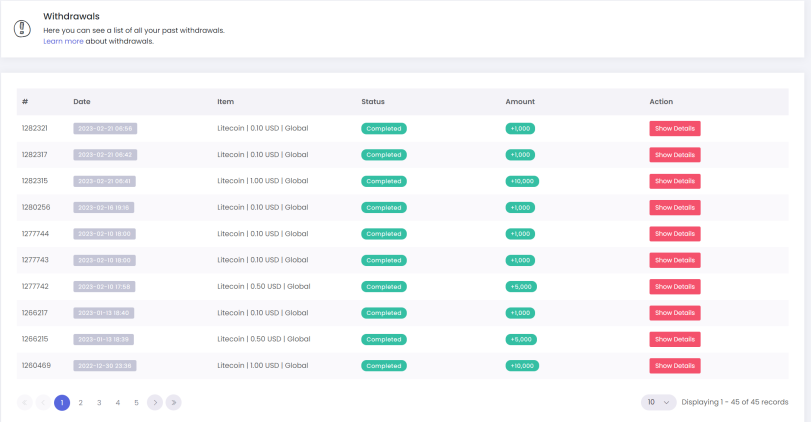Show Details for withdrawal 1277743

coord(675,260)
